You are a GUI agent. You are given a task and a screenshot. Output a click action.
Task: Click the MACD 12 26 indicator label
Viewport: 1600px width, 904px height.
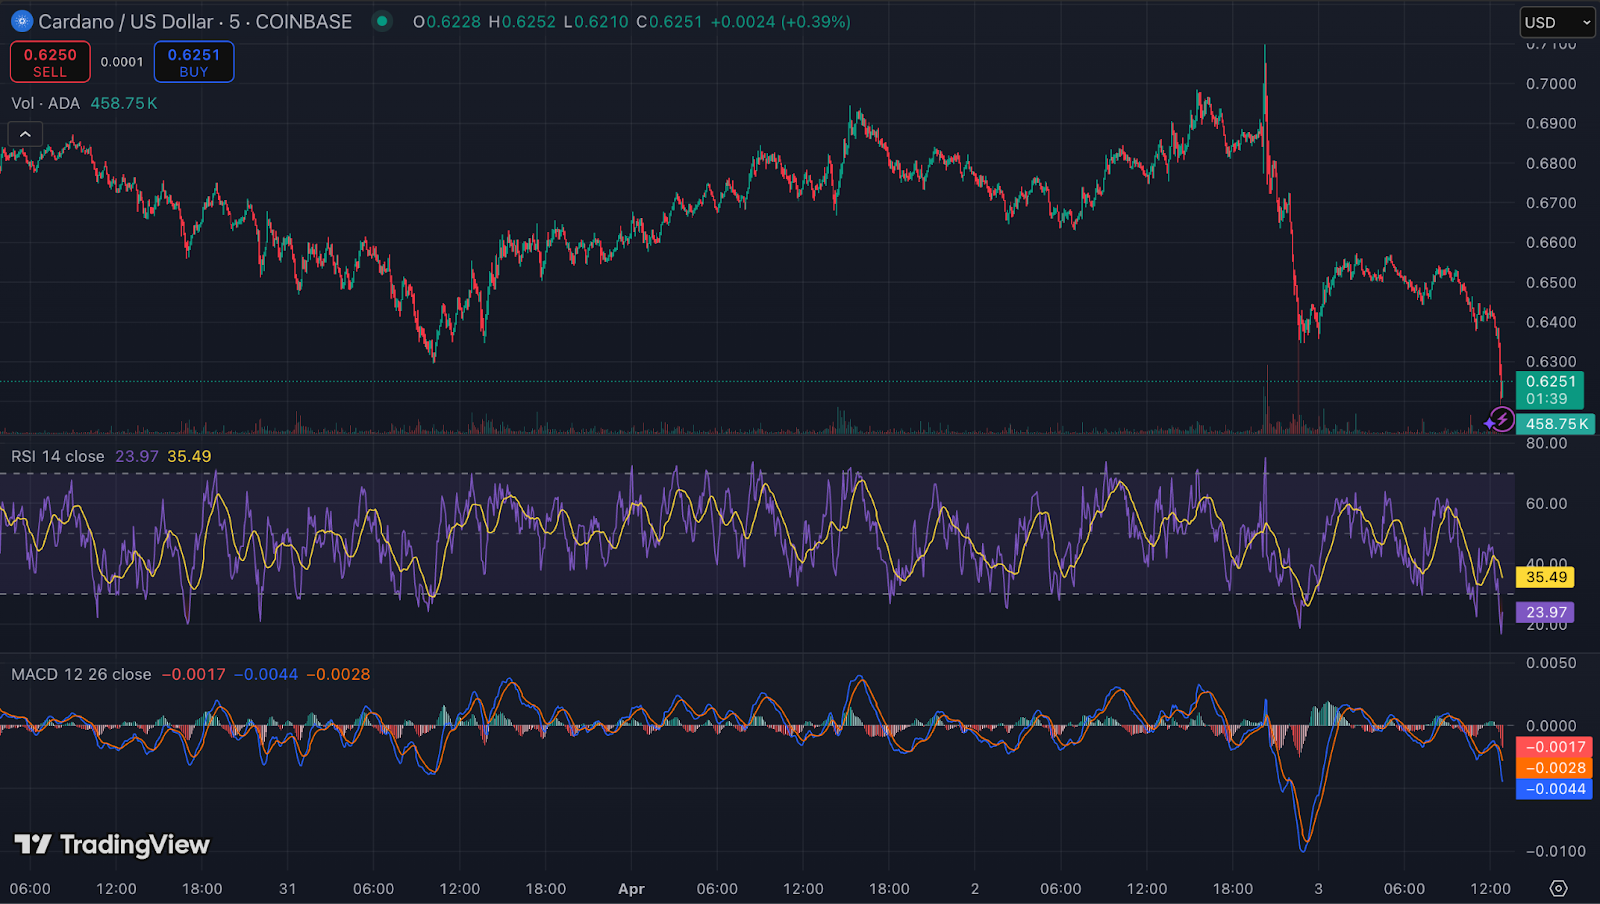point(78,674)
